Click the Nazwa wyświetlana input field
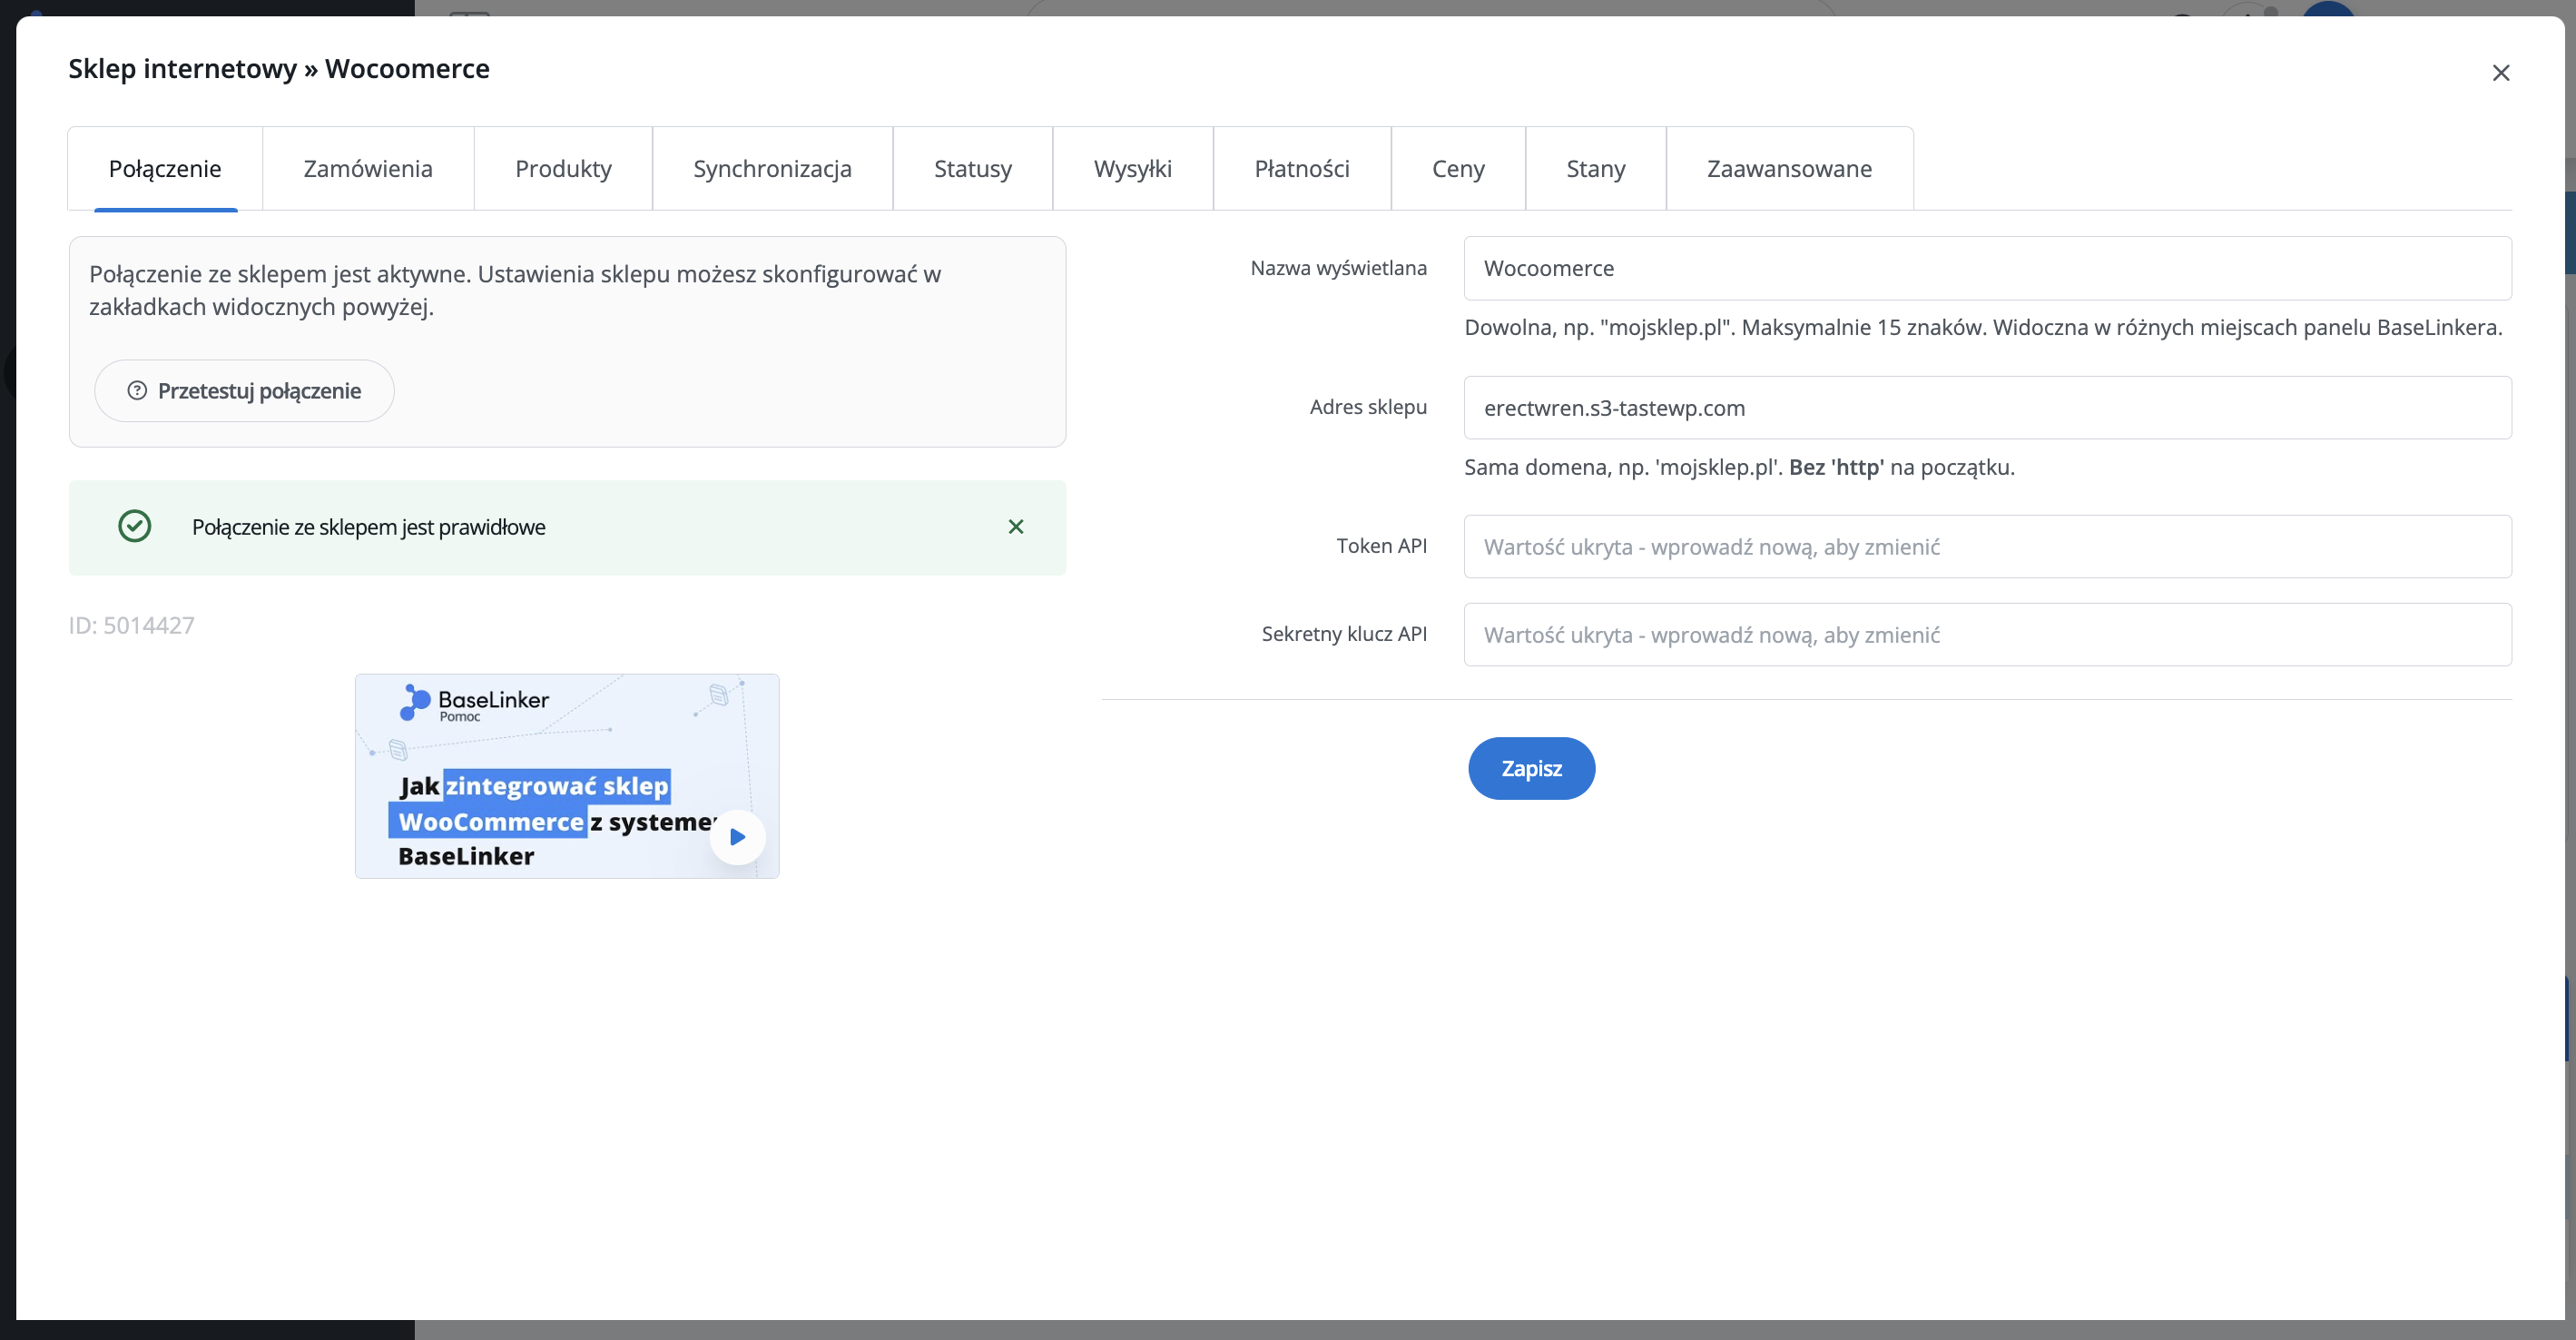The width and height of the screenshot is (2576, 1340). 1987,268
